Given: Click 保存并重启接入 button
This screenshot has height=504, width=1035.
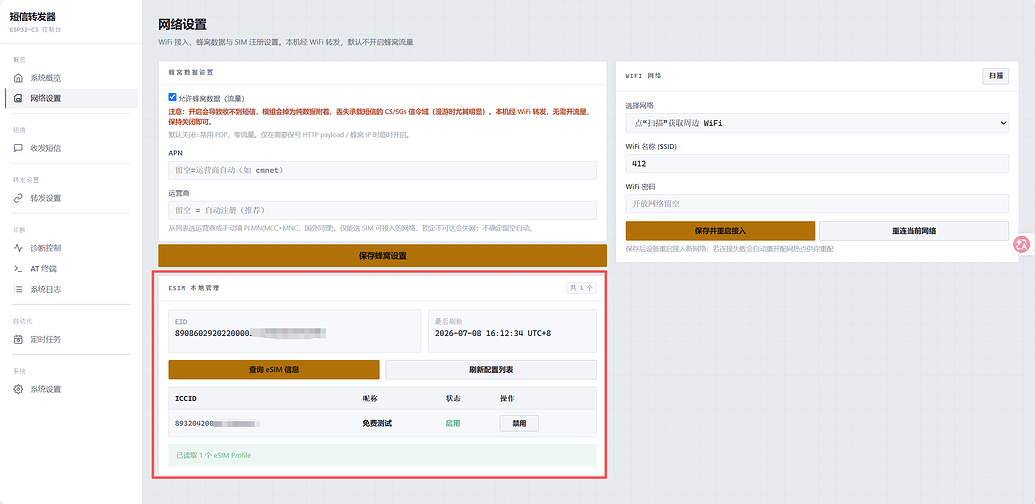Looking at the screenshot, I should tap(720, 231).
